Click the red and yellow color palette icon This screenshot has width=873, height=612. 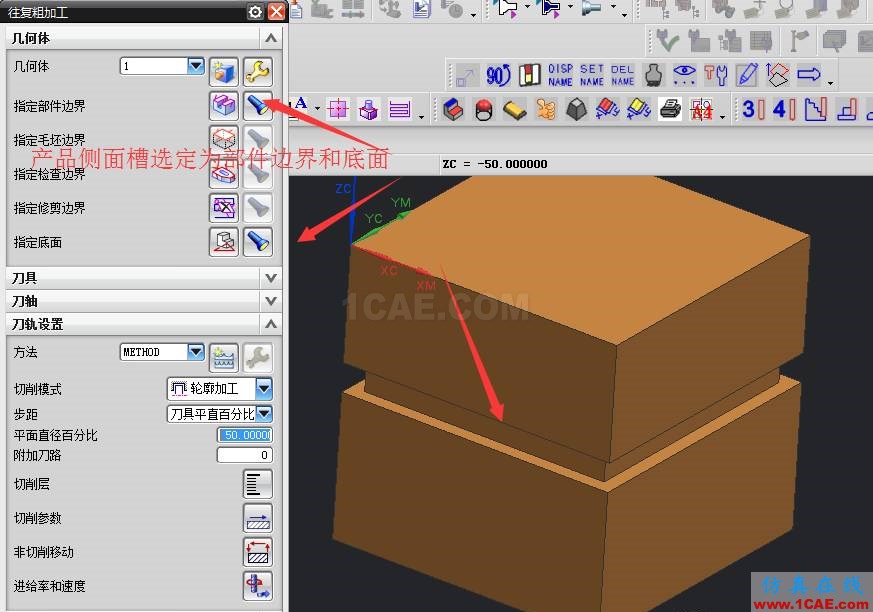pos(529,75)
